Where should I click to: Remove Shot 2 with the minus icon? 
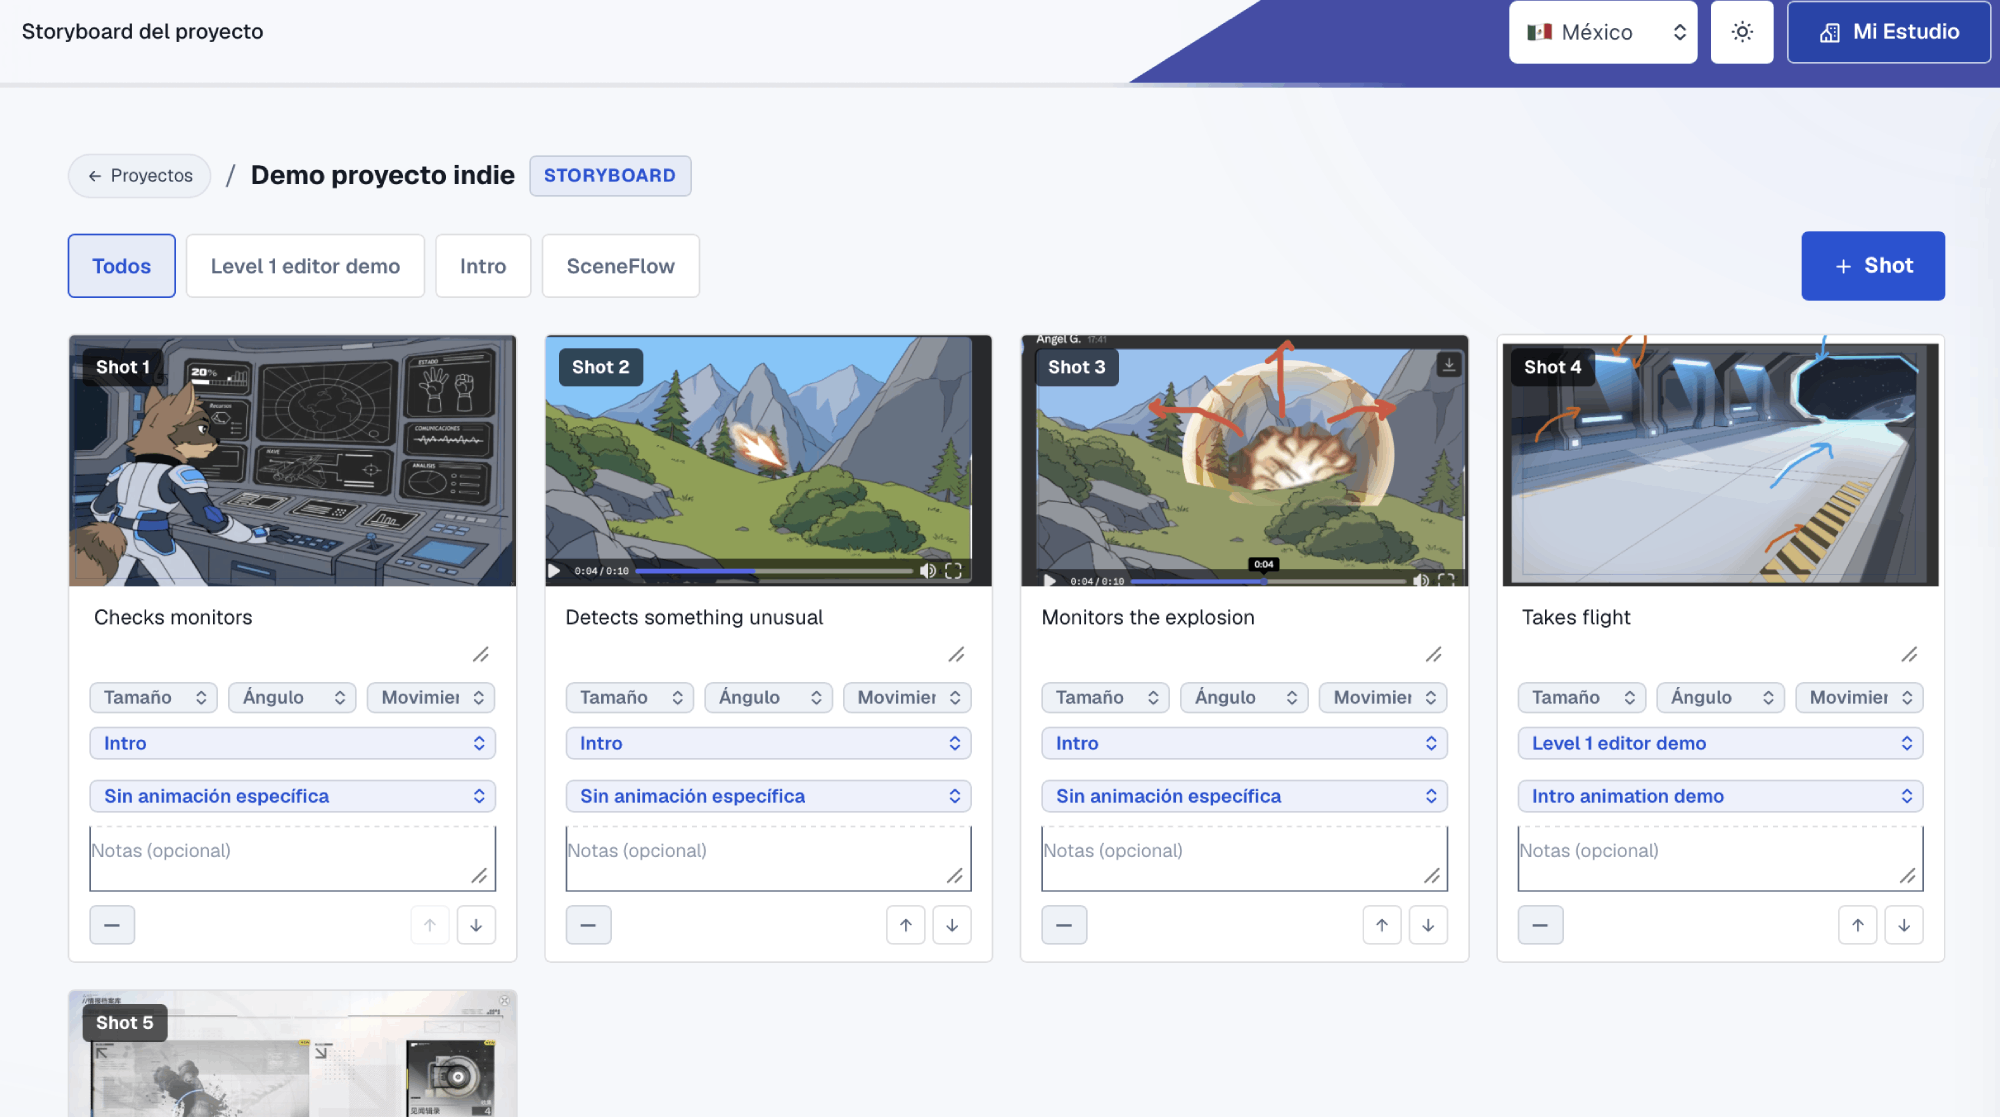[588, 925]
